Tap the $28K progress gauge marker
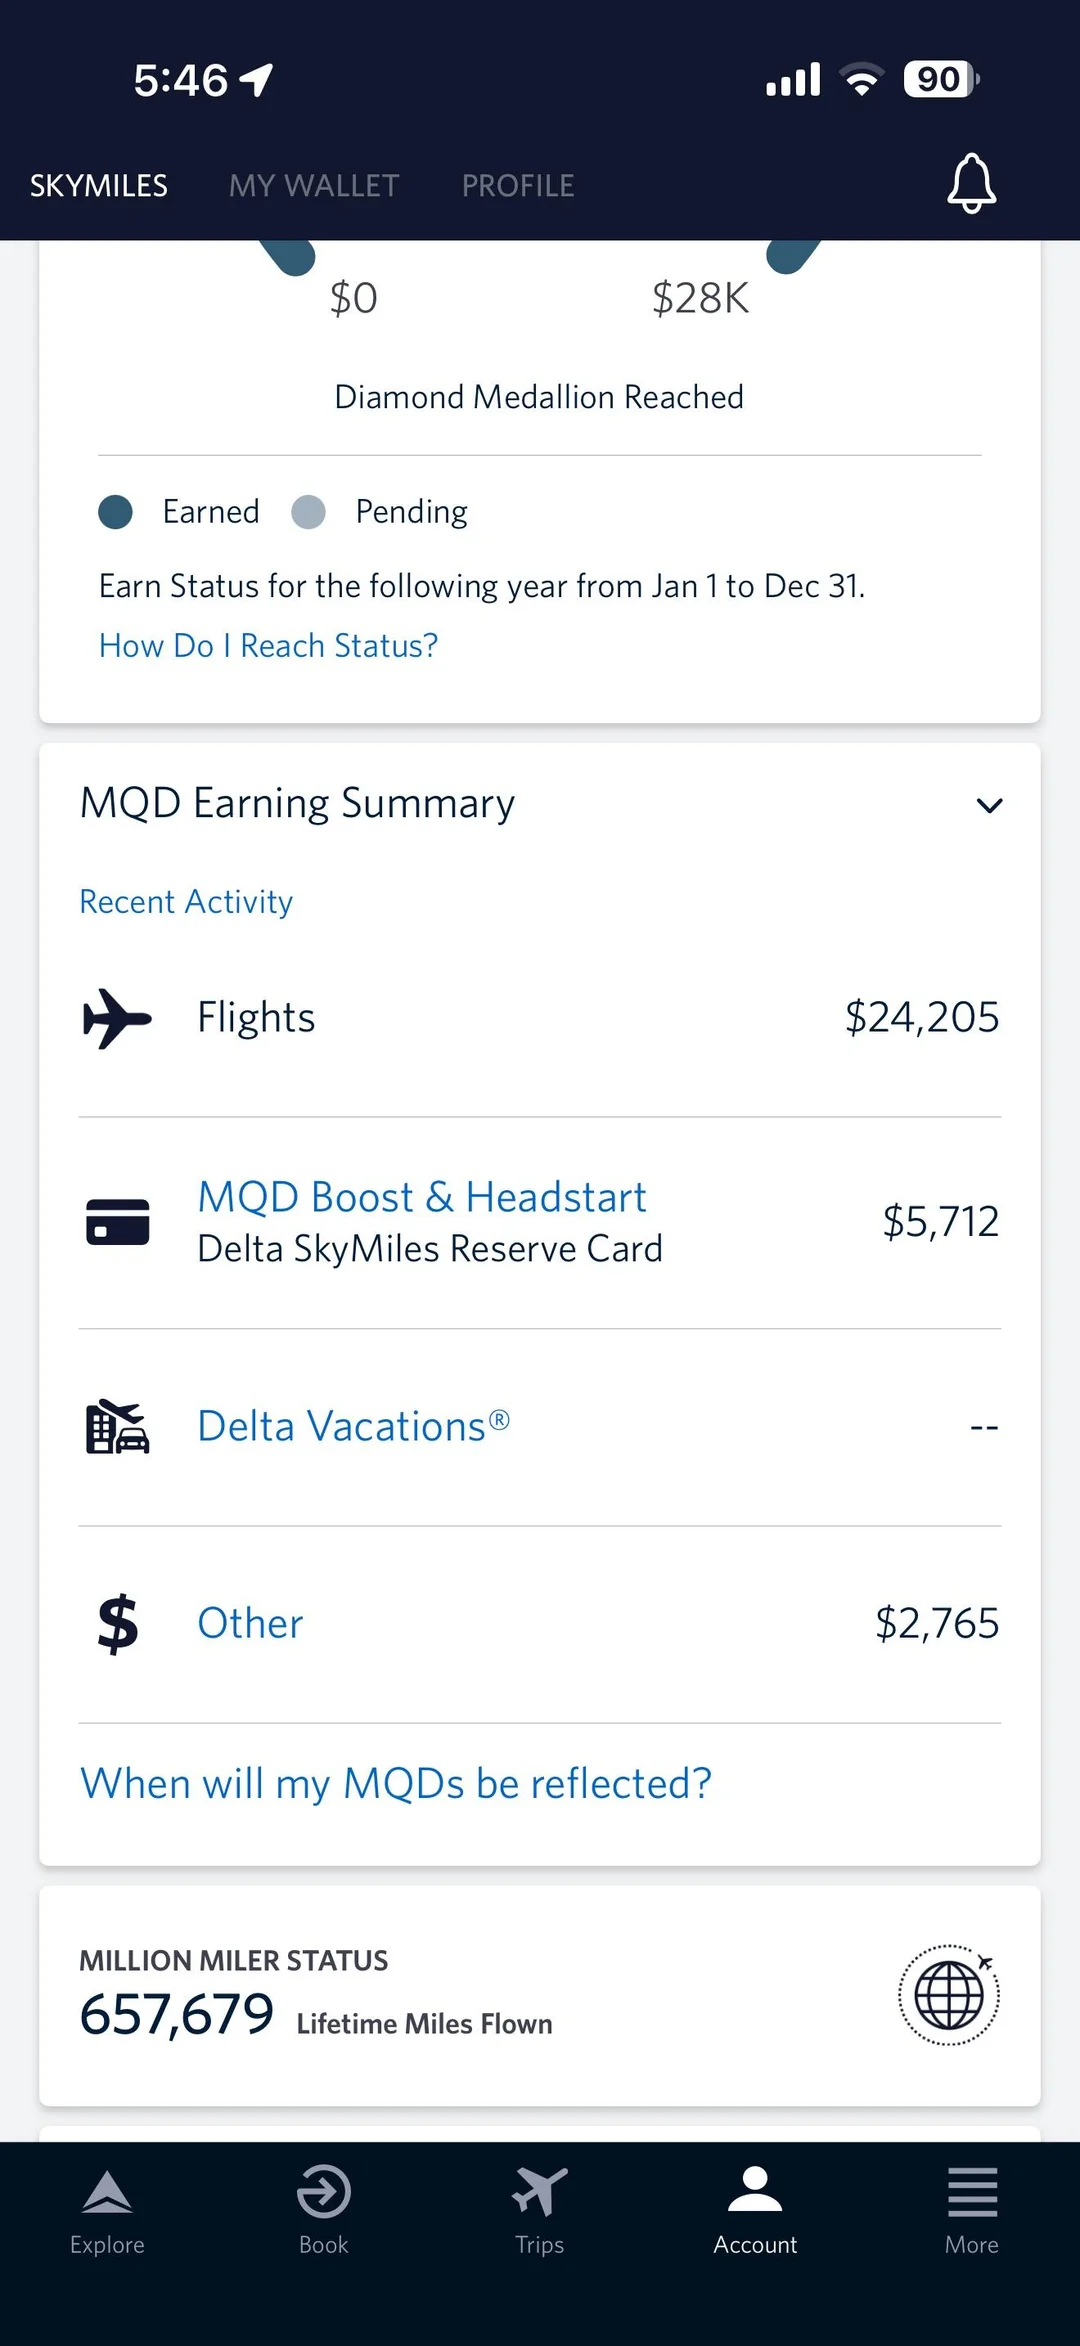Viewport: 1080px width, 2346px height. pyautogui.click(x=790, y=256)
